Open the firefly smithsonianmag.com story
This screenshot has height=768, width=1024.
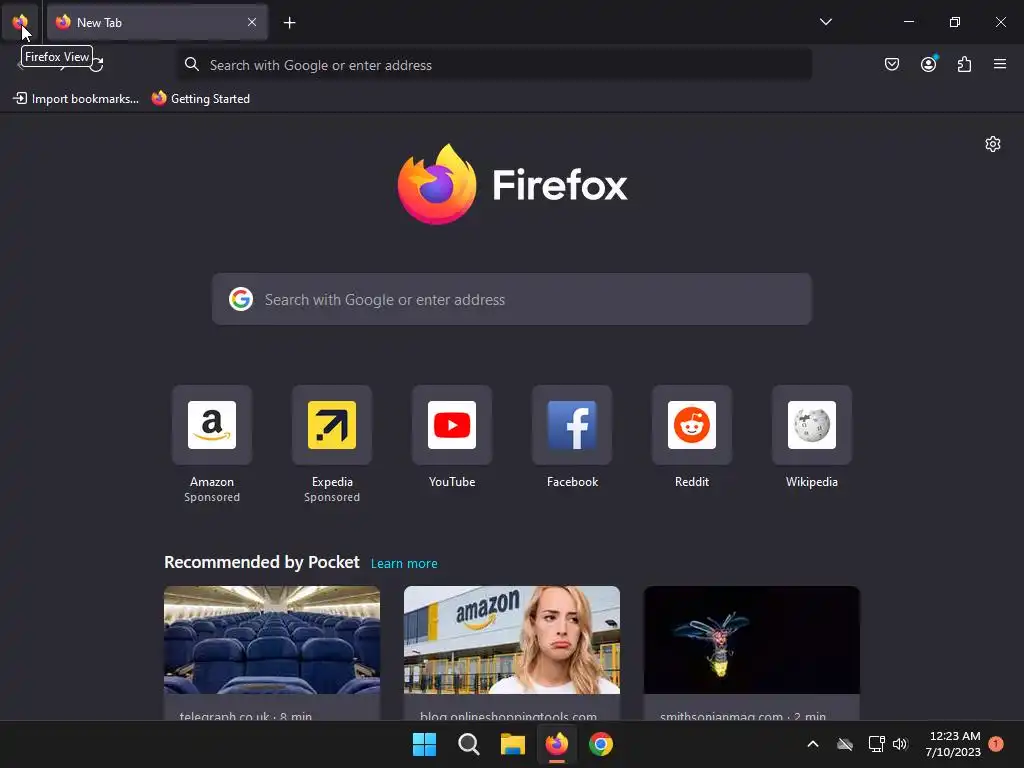(x=752, y=653)
